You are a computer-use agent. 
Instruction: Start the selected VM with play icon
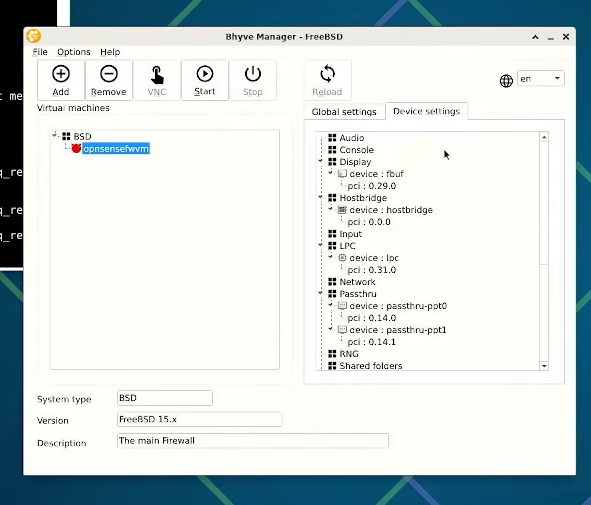click(x=205, y=74)
